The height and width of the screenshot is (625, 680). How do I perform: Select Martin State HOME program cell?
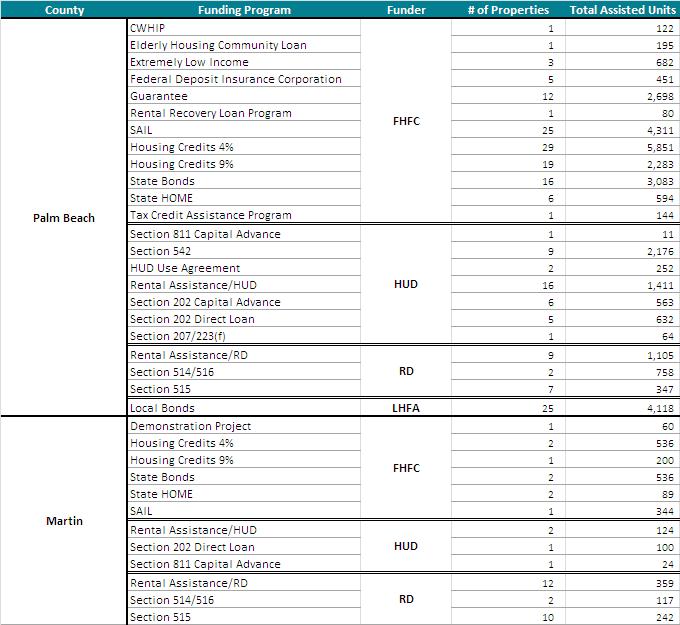click(x=244, y=494)
